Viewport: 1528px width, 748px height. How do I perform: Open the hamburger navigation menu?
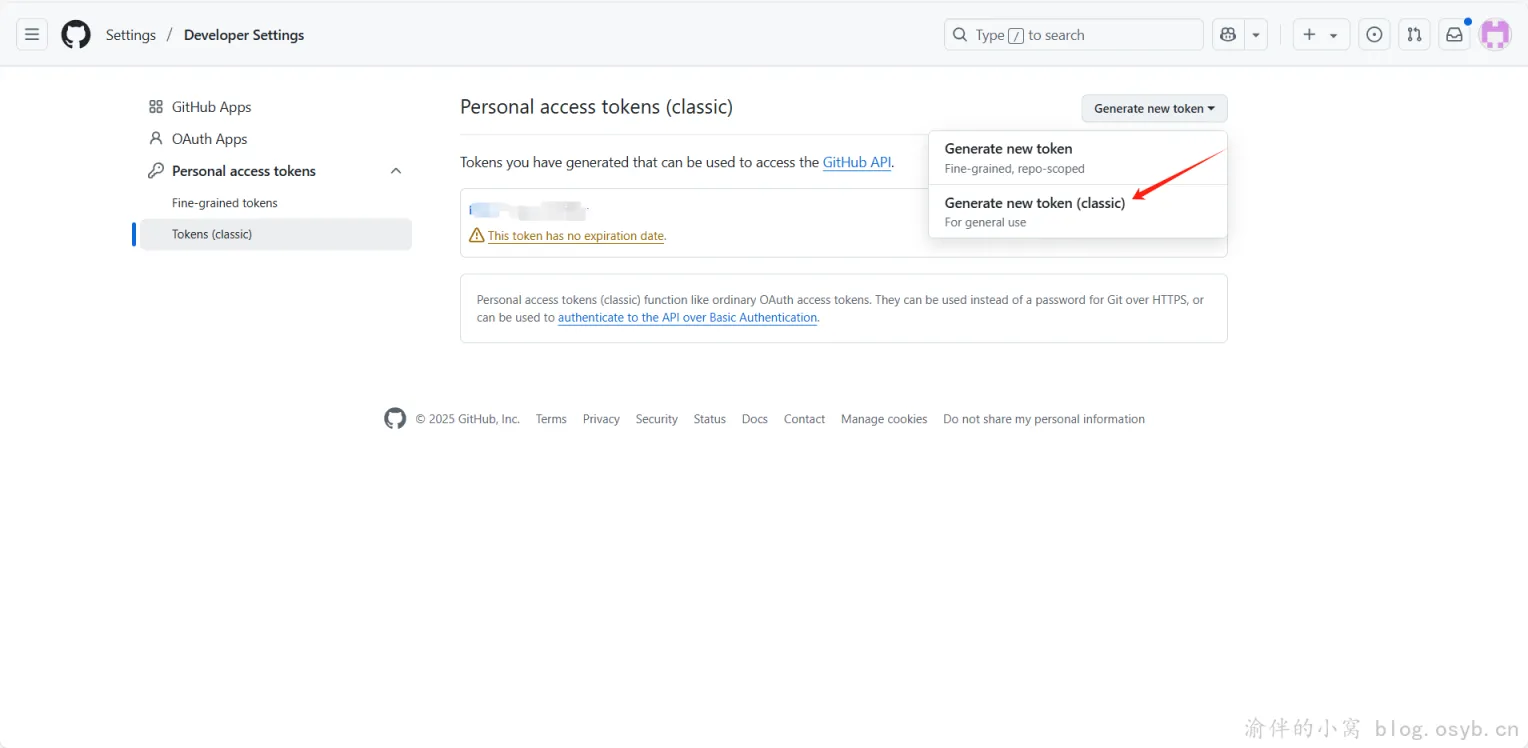click(32, 35)
